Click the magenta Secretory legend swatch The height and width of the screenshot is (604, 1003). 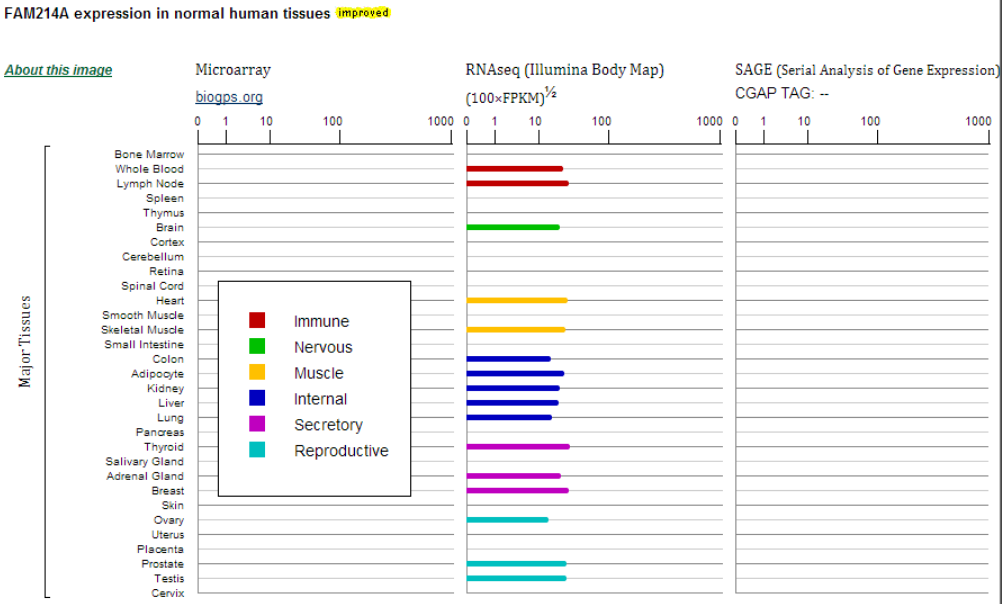coord(257,424)
